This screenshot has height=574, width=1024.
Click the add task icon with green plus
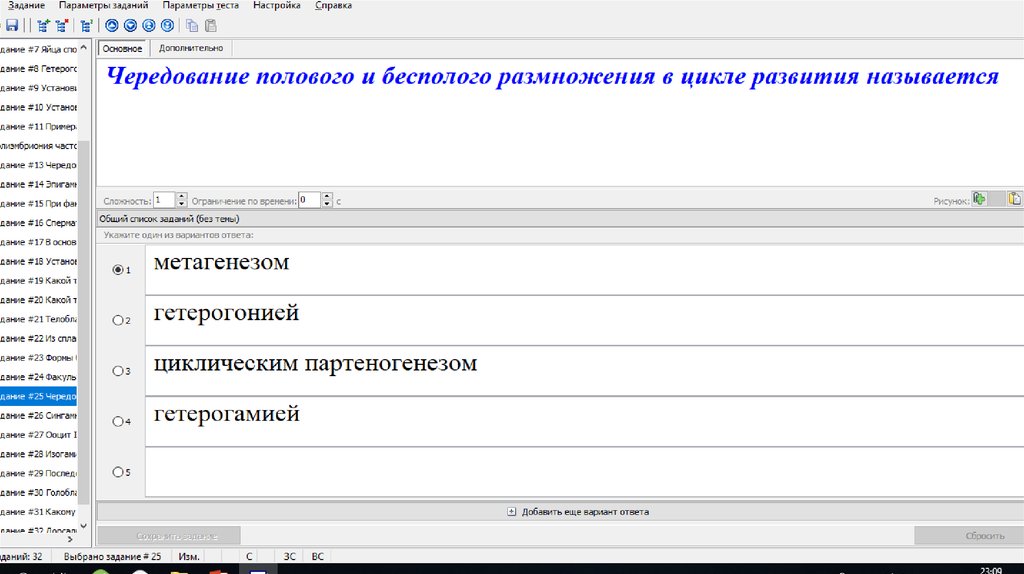pos(43,26)
